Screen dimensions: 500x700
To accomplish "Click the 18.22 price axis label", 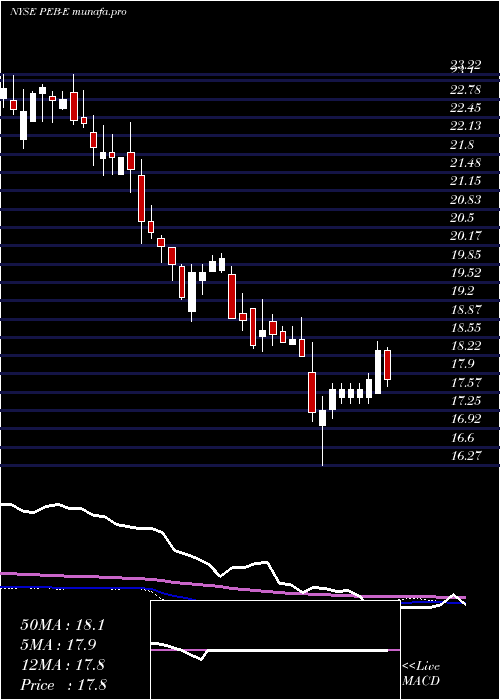I will click(466, 346).
